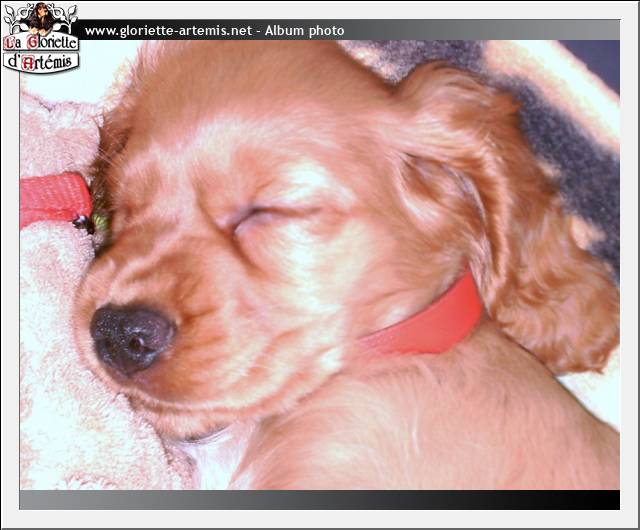The height and width of the screenshot is (530, 640).
Task: Click the puppy's black nose
Action: click(x=132, y=335)
